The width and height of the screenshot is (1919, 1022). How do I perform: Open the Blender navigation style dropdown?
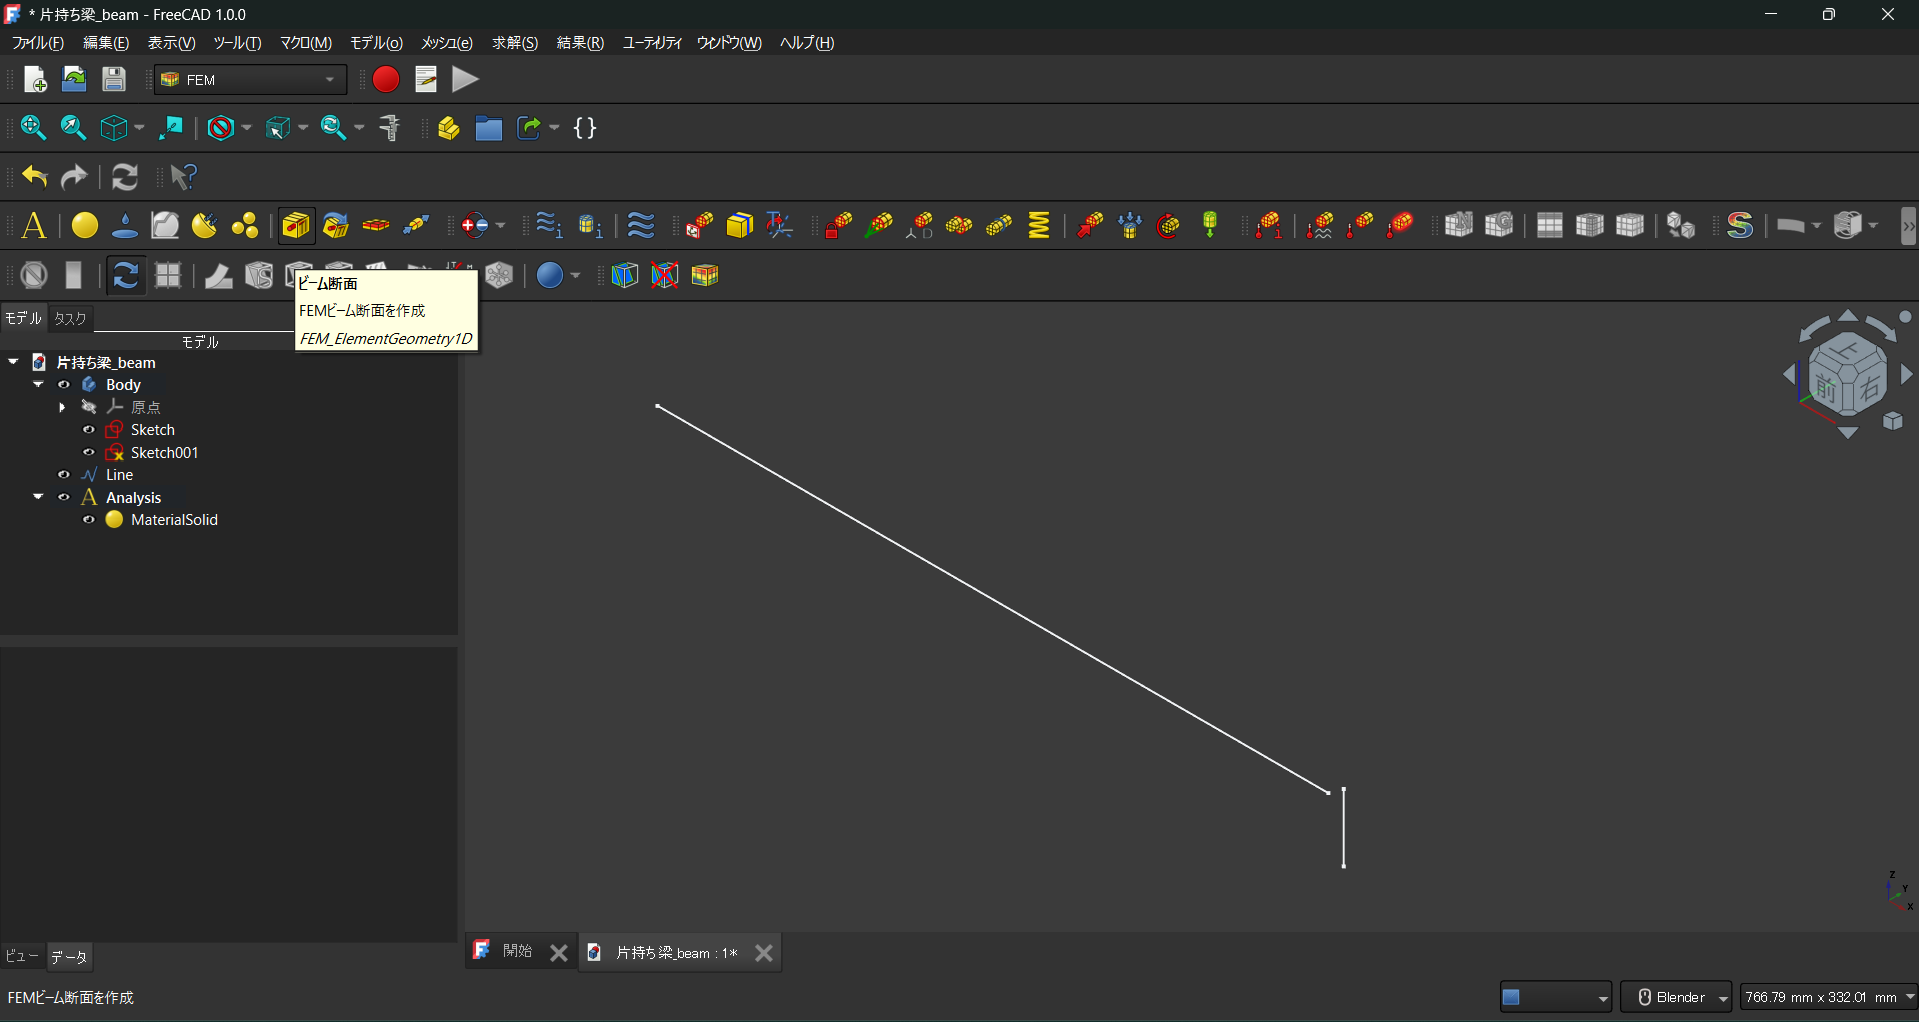point(1676,997)
